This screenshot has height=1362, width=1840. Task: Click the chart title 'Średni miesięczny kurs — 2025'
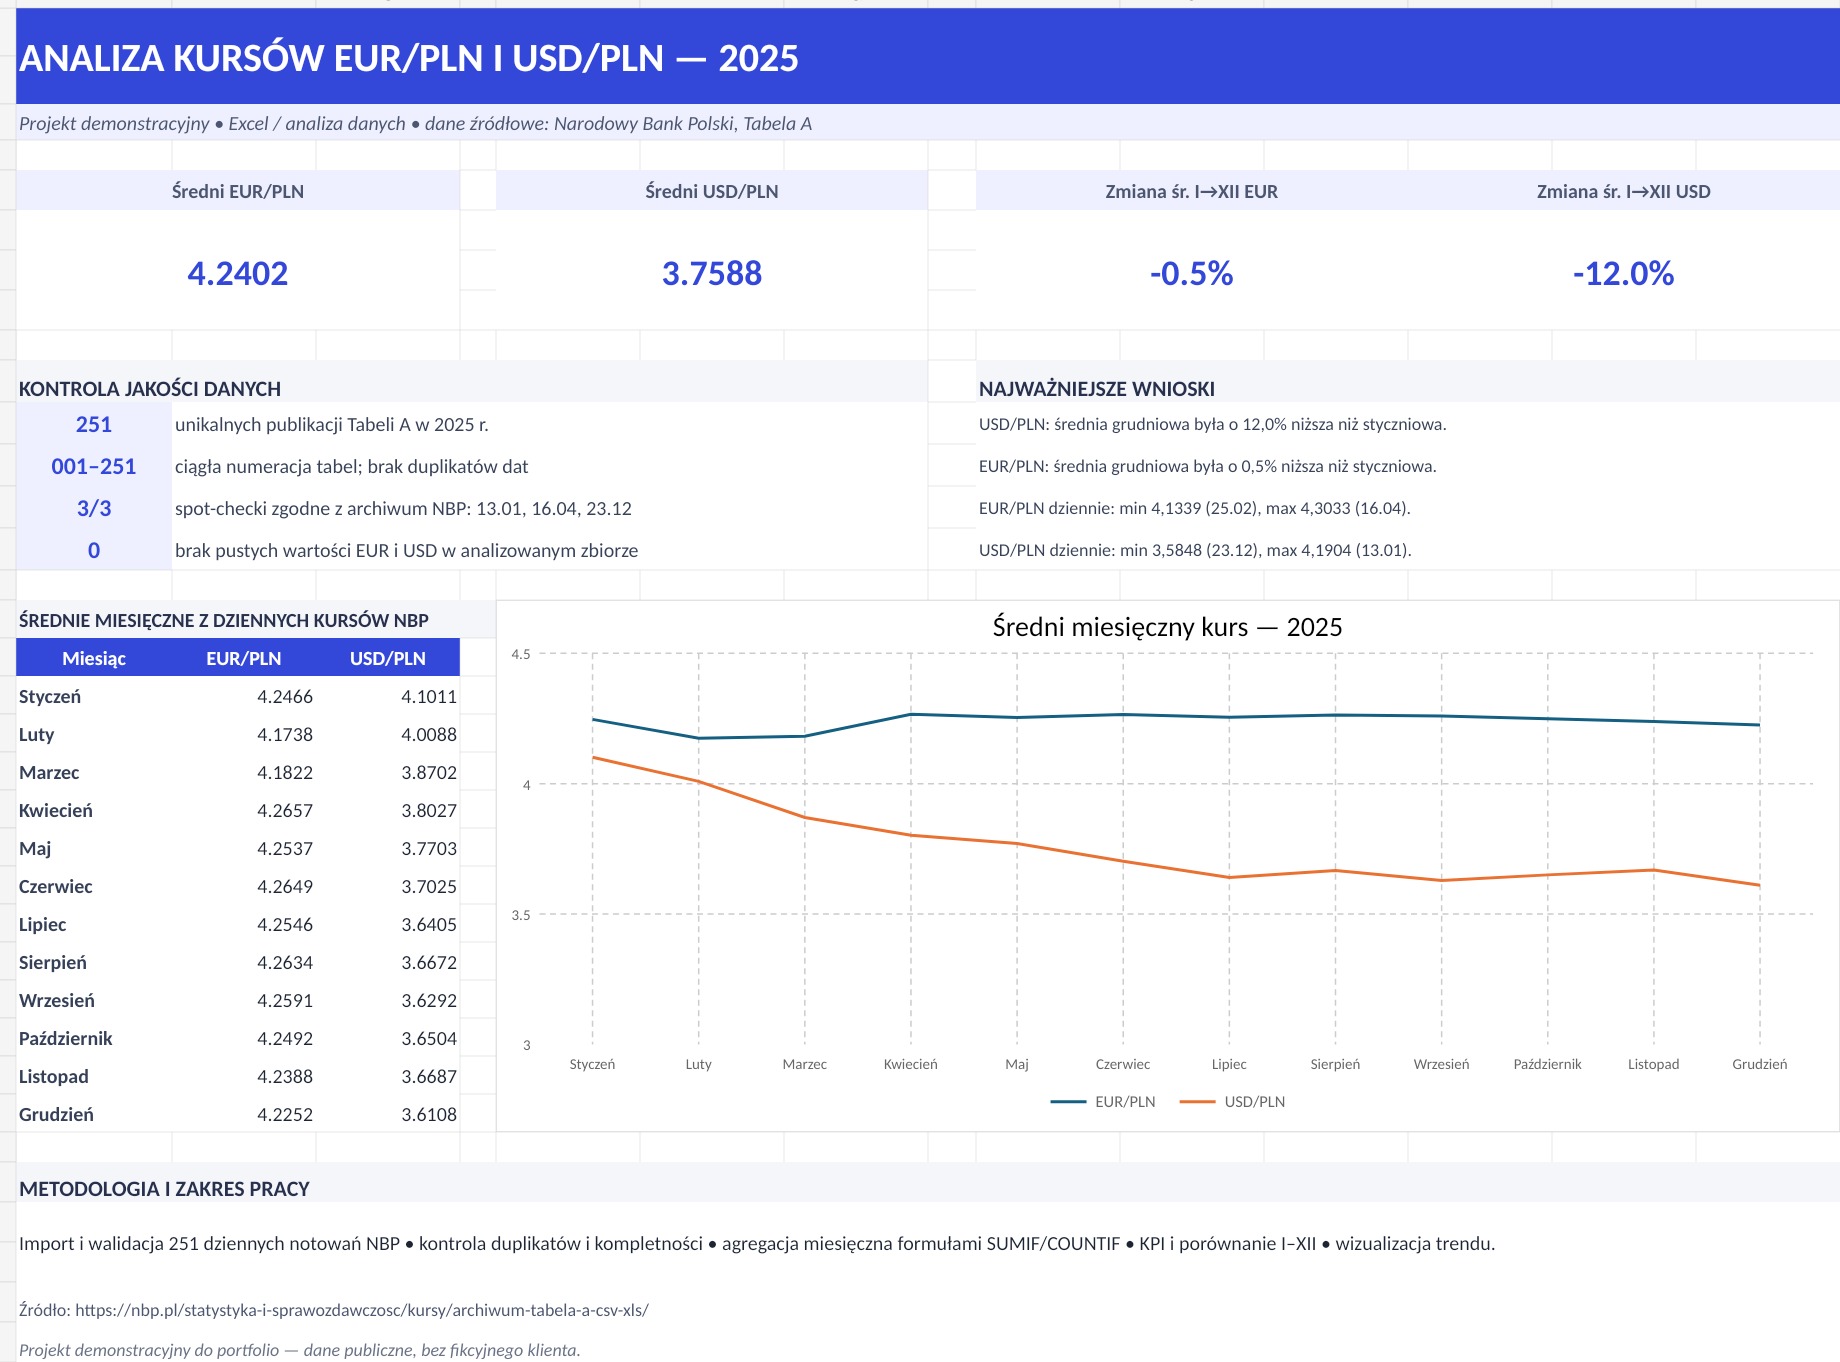1167,627
